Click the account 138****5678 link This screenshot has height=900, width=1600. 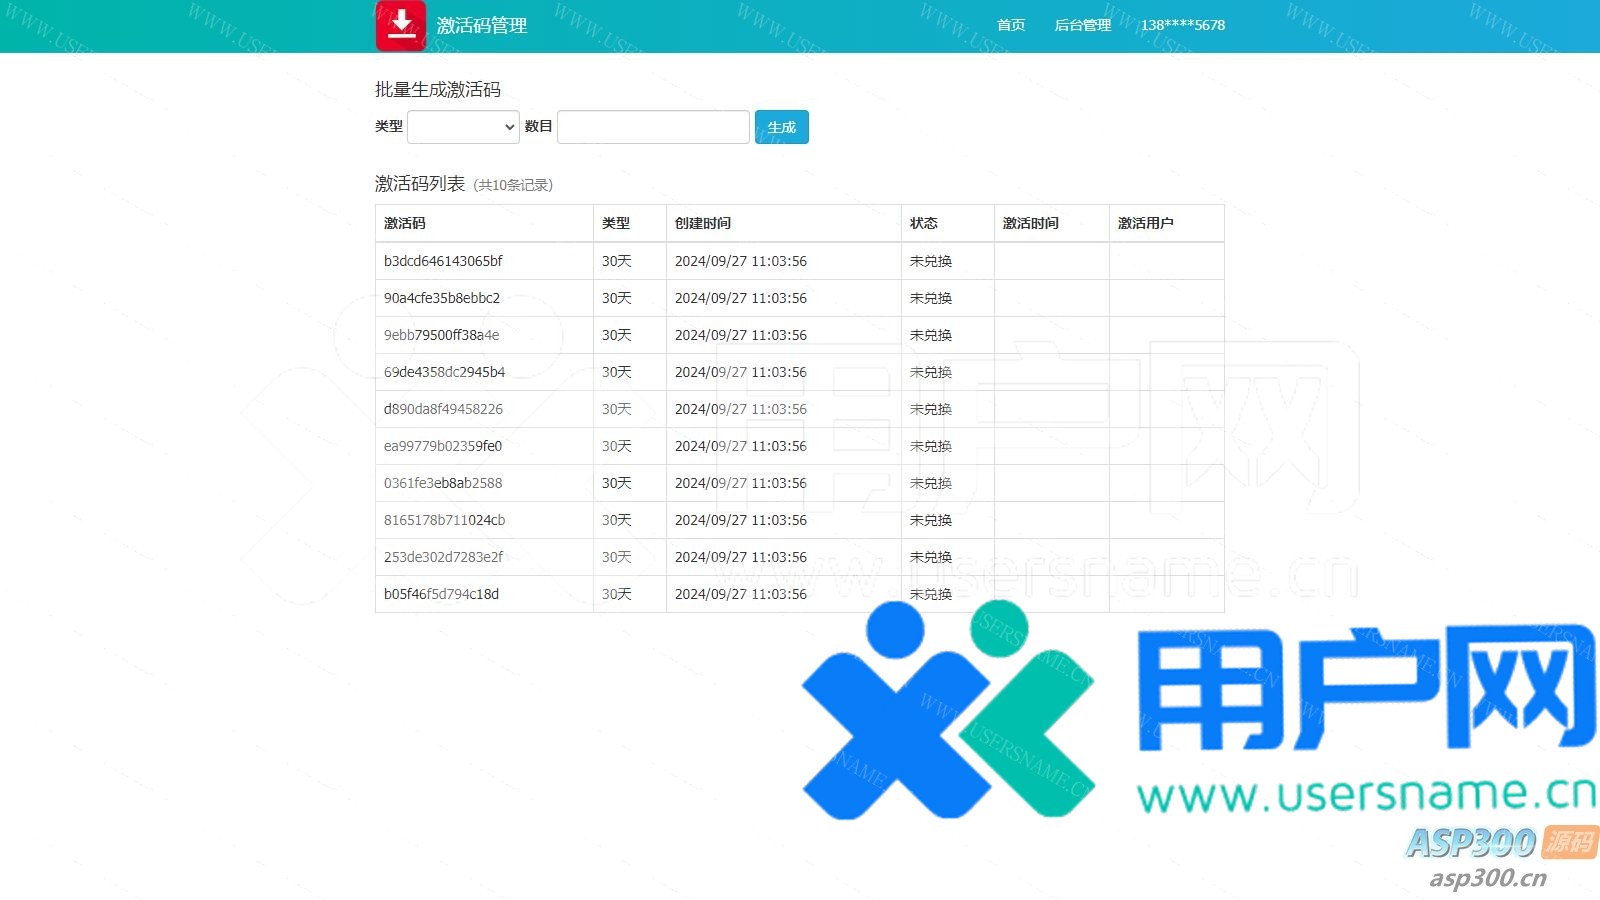pos(1183,25)
